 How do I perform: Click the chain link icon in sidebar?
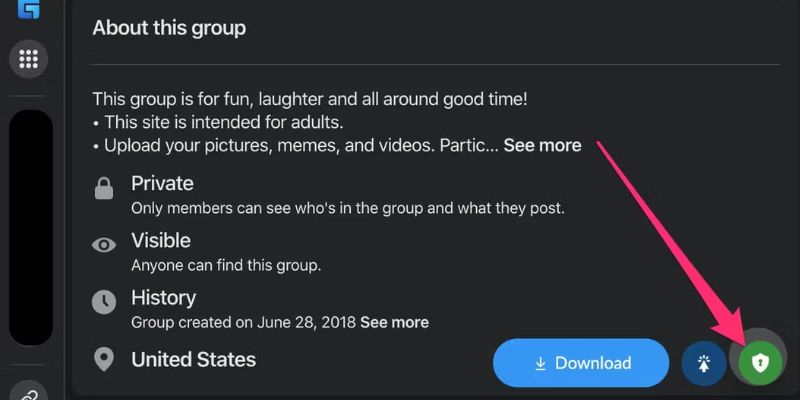(29, 392)
